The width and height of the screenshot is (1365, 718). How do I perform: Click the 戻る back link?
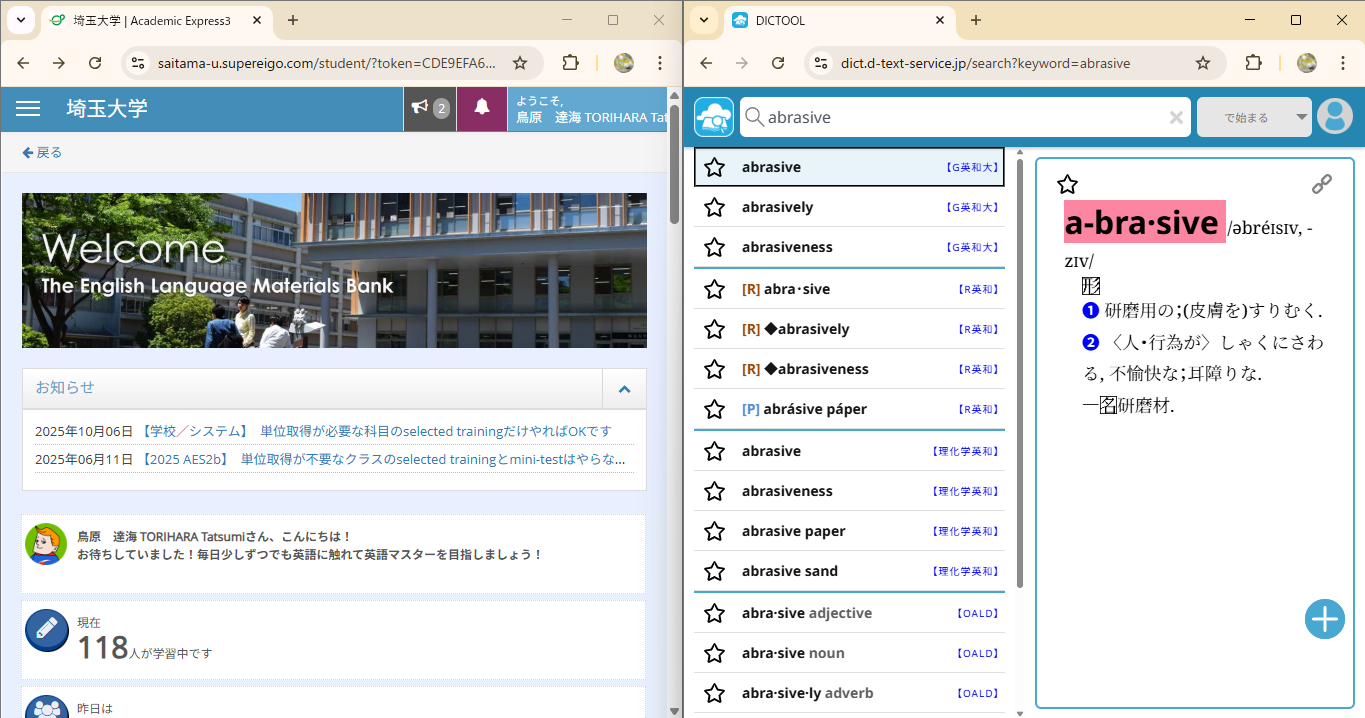click(42, 153)
